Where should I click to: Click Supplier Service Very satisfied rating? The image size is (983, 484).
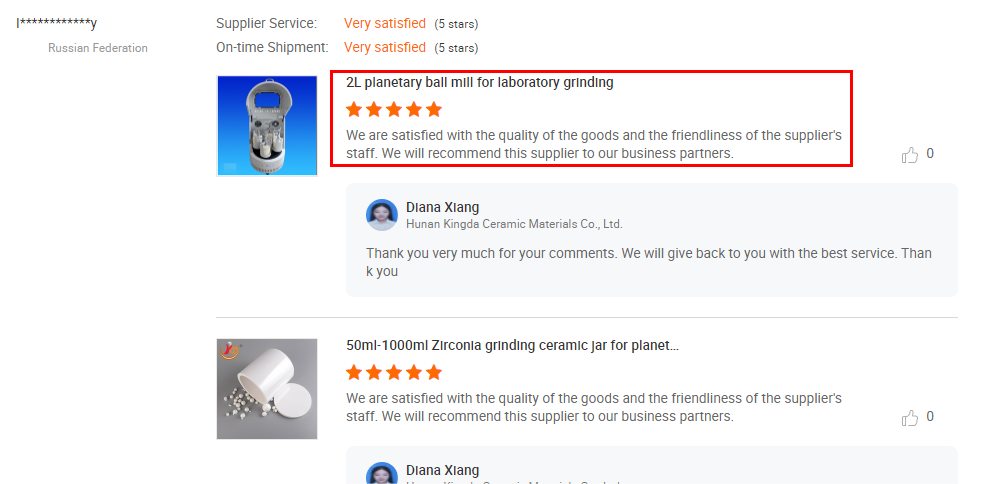[385, 24]
